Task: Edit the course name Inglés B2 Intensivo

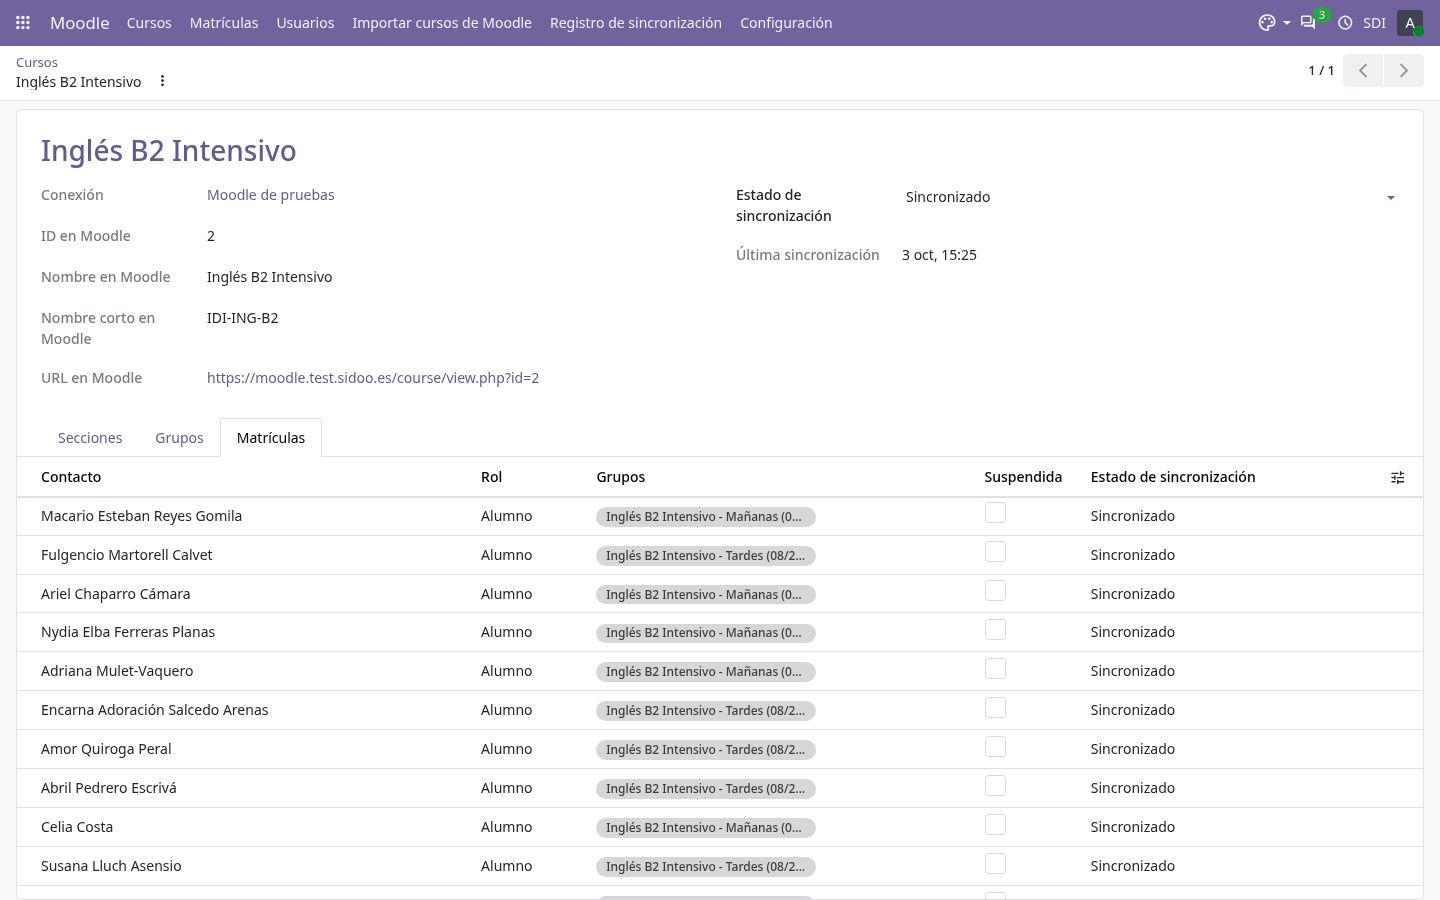Action: tap(169, 151)
